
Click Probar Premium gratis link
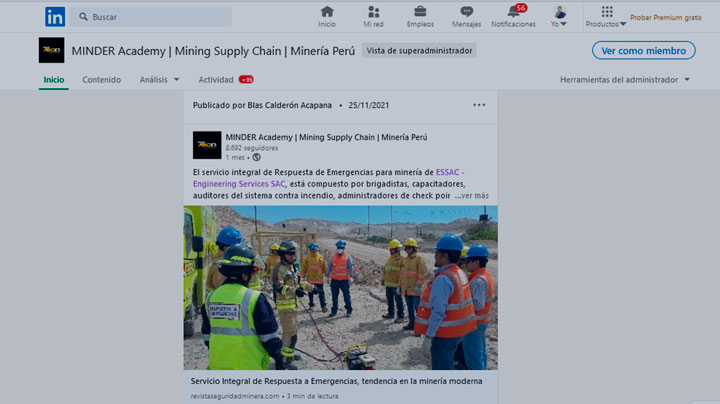[x=665, y=18]
